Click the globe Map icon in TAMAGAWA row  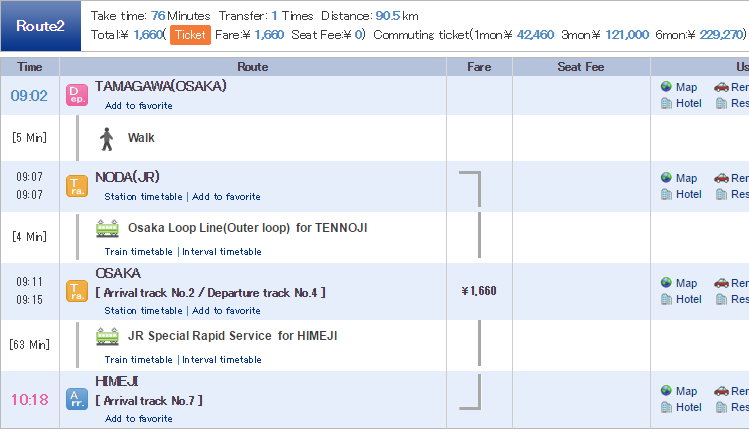666,87
